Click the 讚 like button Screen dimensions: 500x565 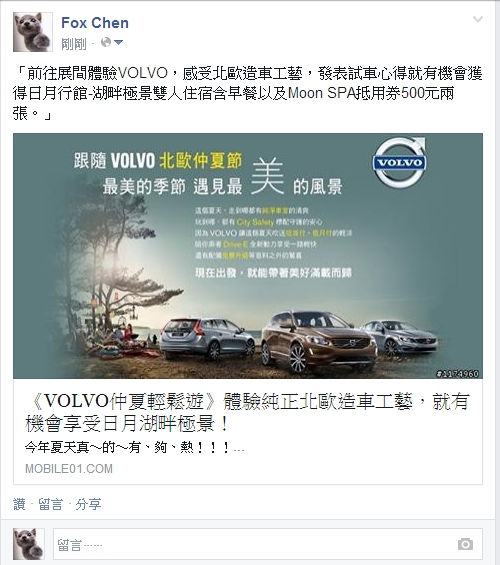(x=19, y=504)
